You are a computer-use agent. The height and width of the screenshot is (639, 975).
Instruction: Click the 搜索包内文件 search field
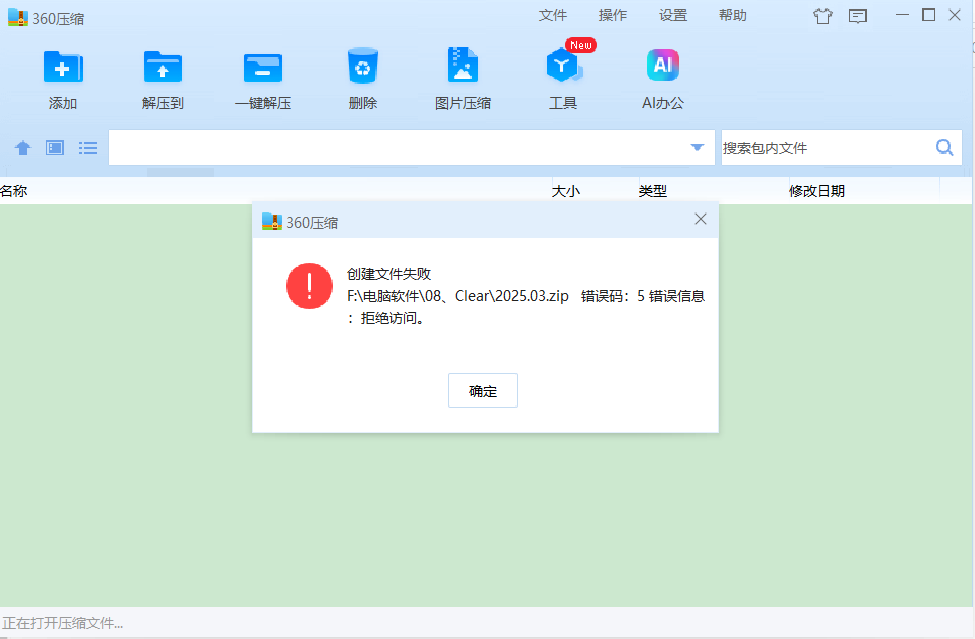coord(825,148)
